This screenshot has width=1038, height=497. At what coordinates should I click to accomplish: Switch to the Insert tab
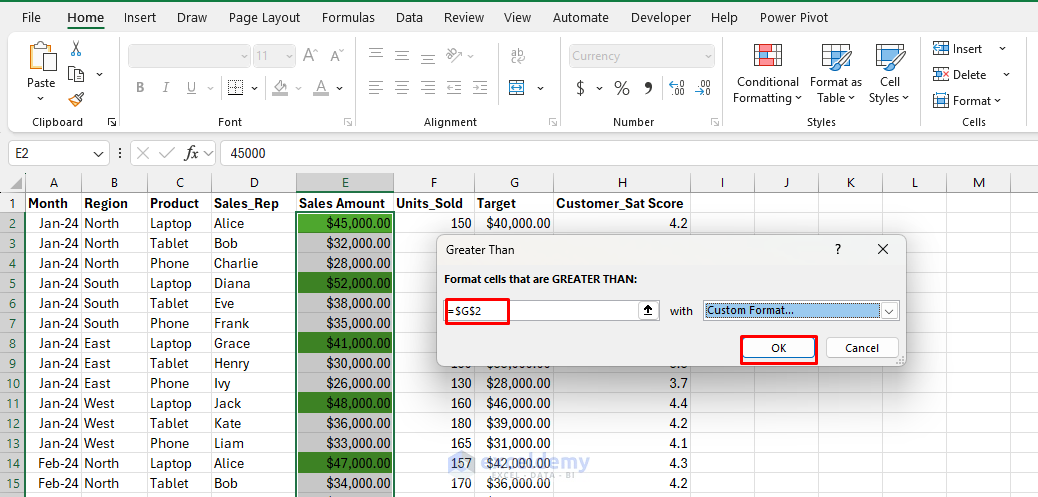point(140,18)
